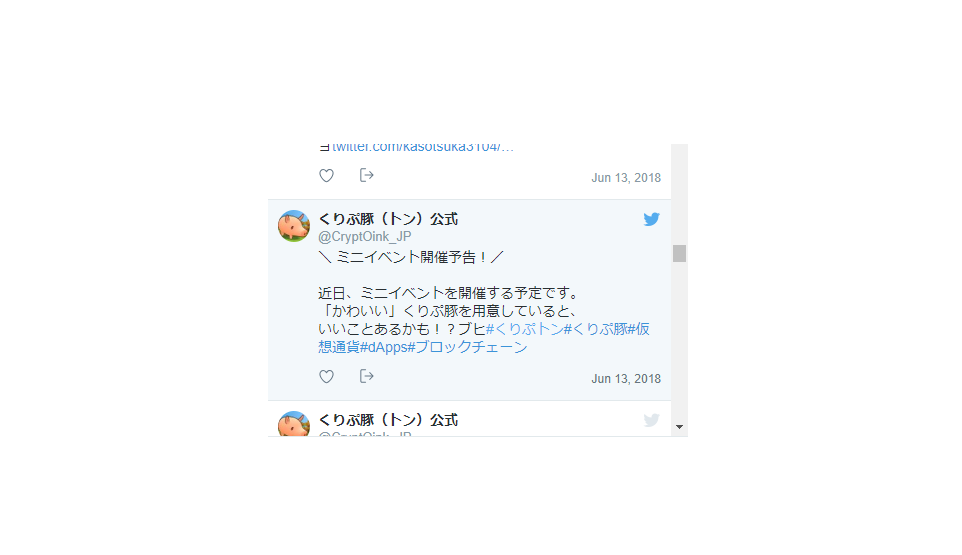The height and width of the screenshot is (555, 962).
Task: Open the blue Twitter bird icon on highlighted tweet
Action: 652,219
